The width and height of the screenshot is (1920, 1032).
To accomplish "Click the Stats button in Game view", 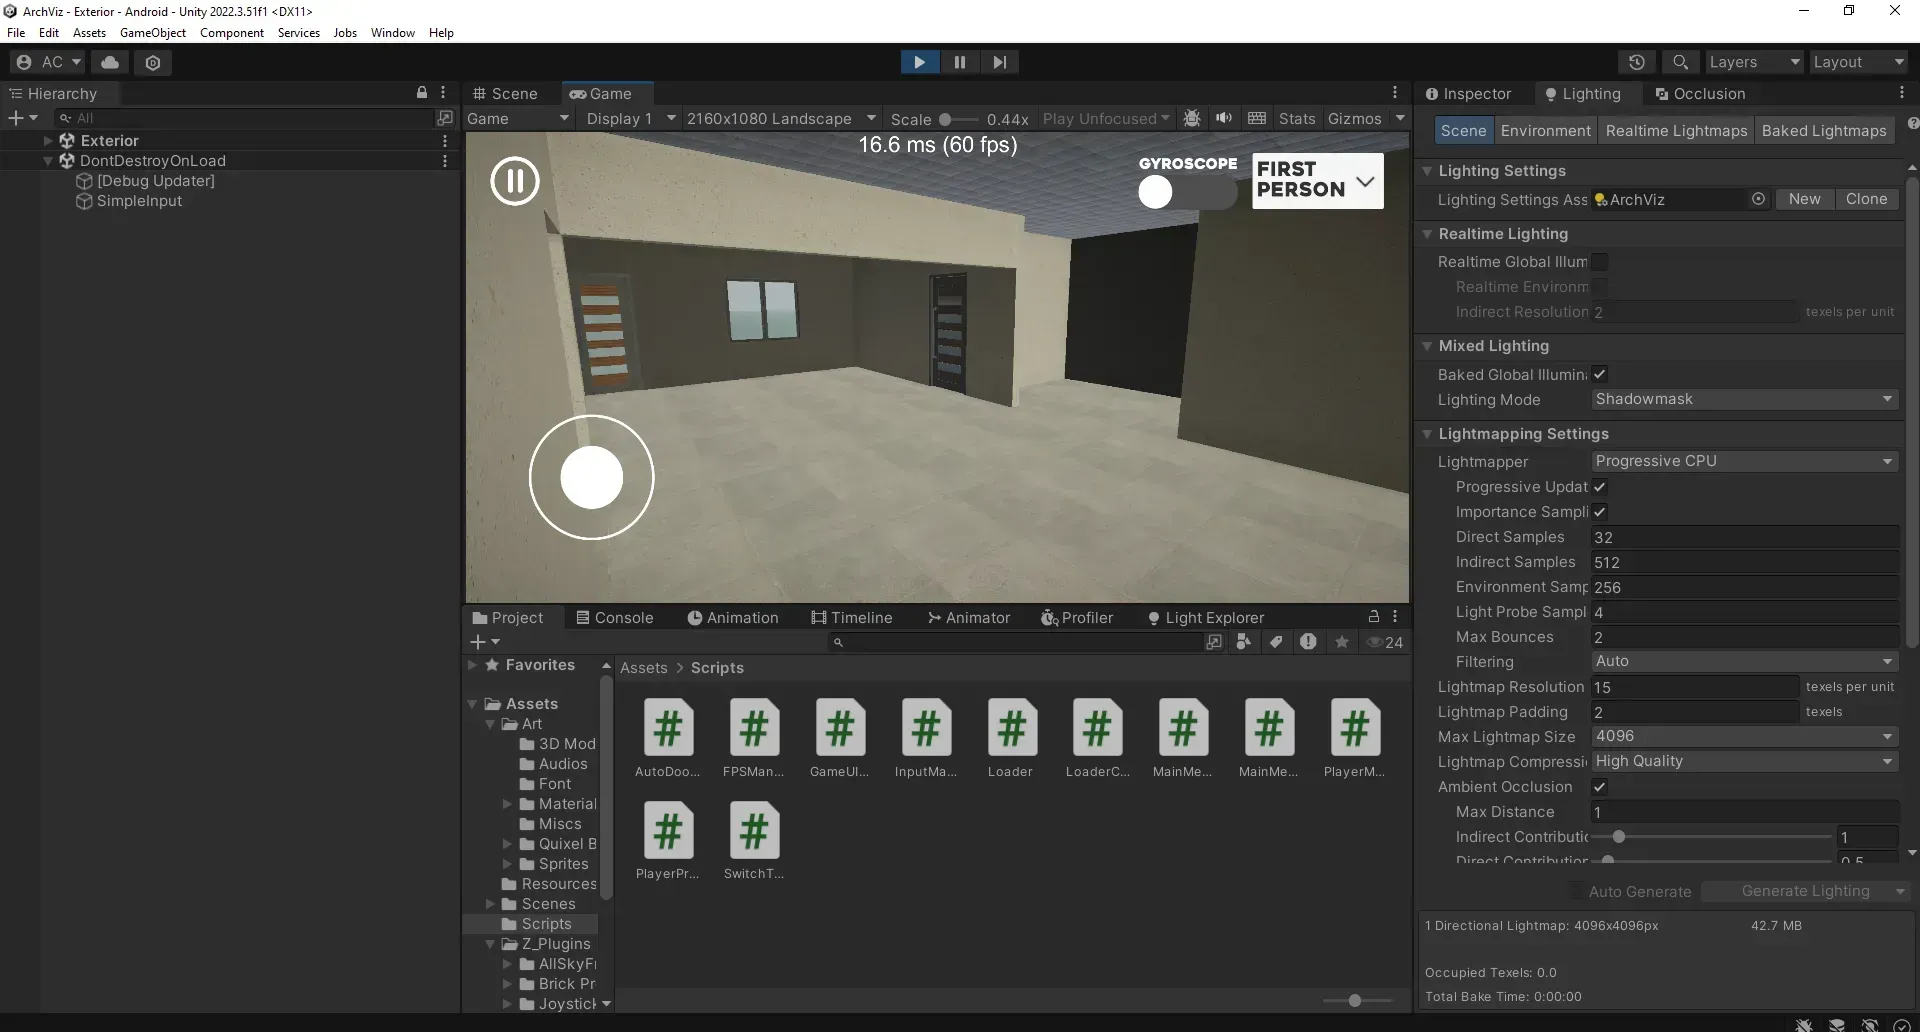I will pyautogui.click(x=1297, y=118).
